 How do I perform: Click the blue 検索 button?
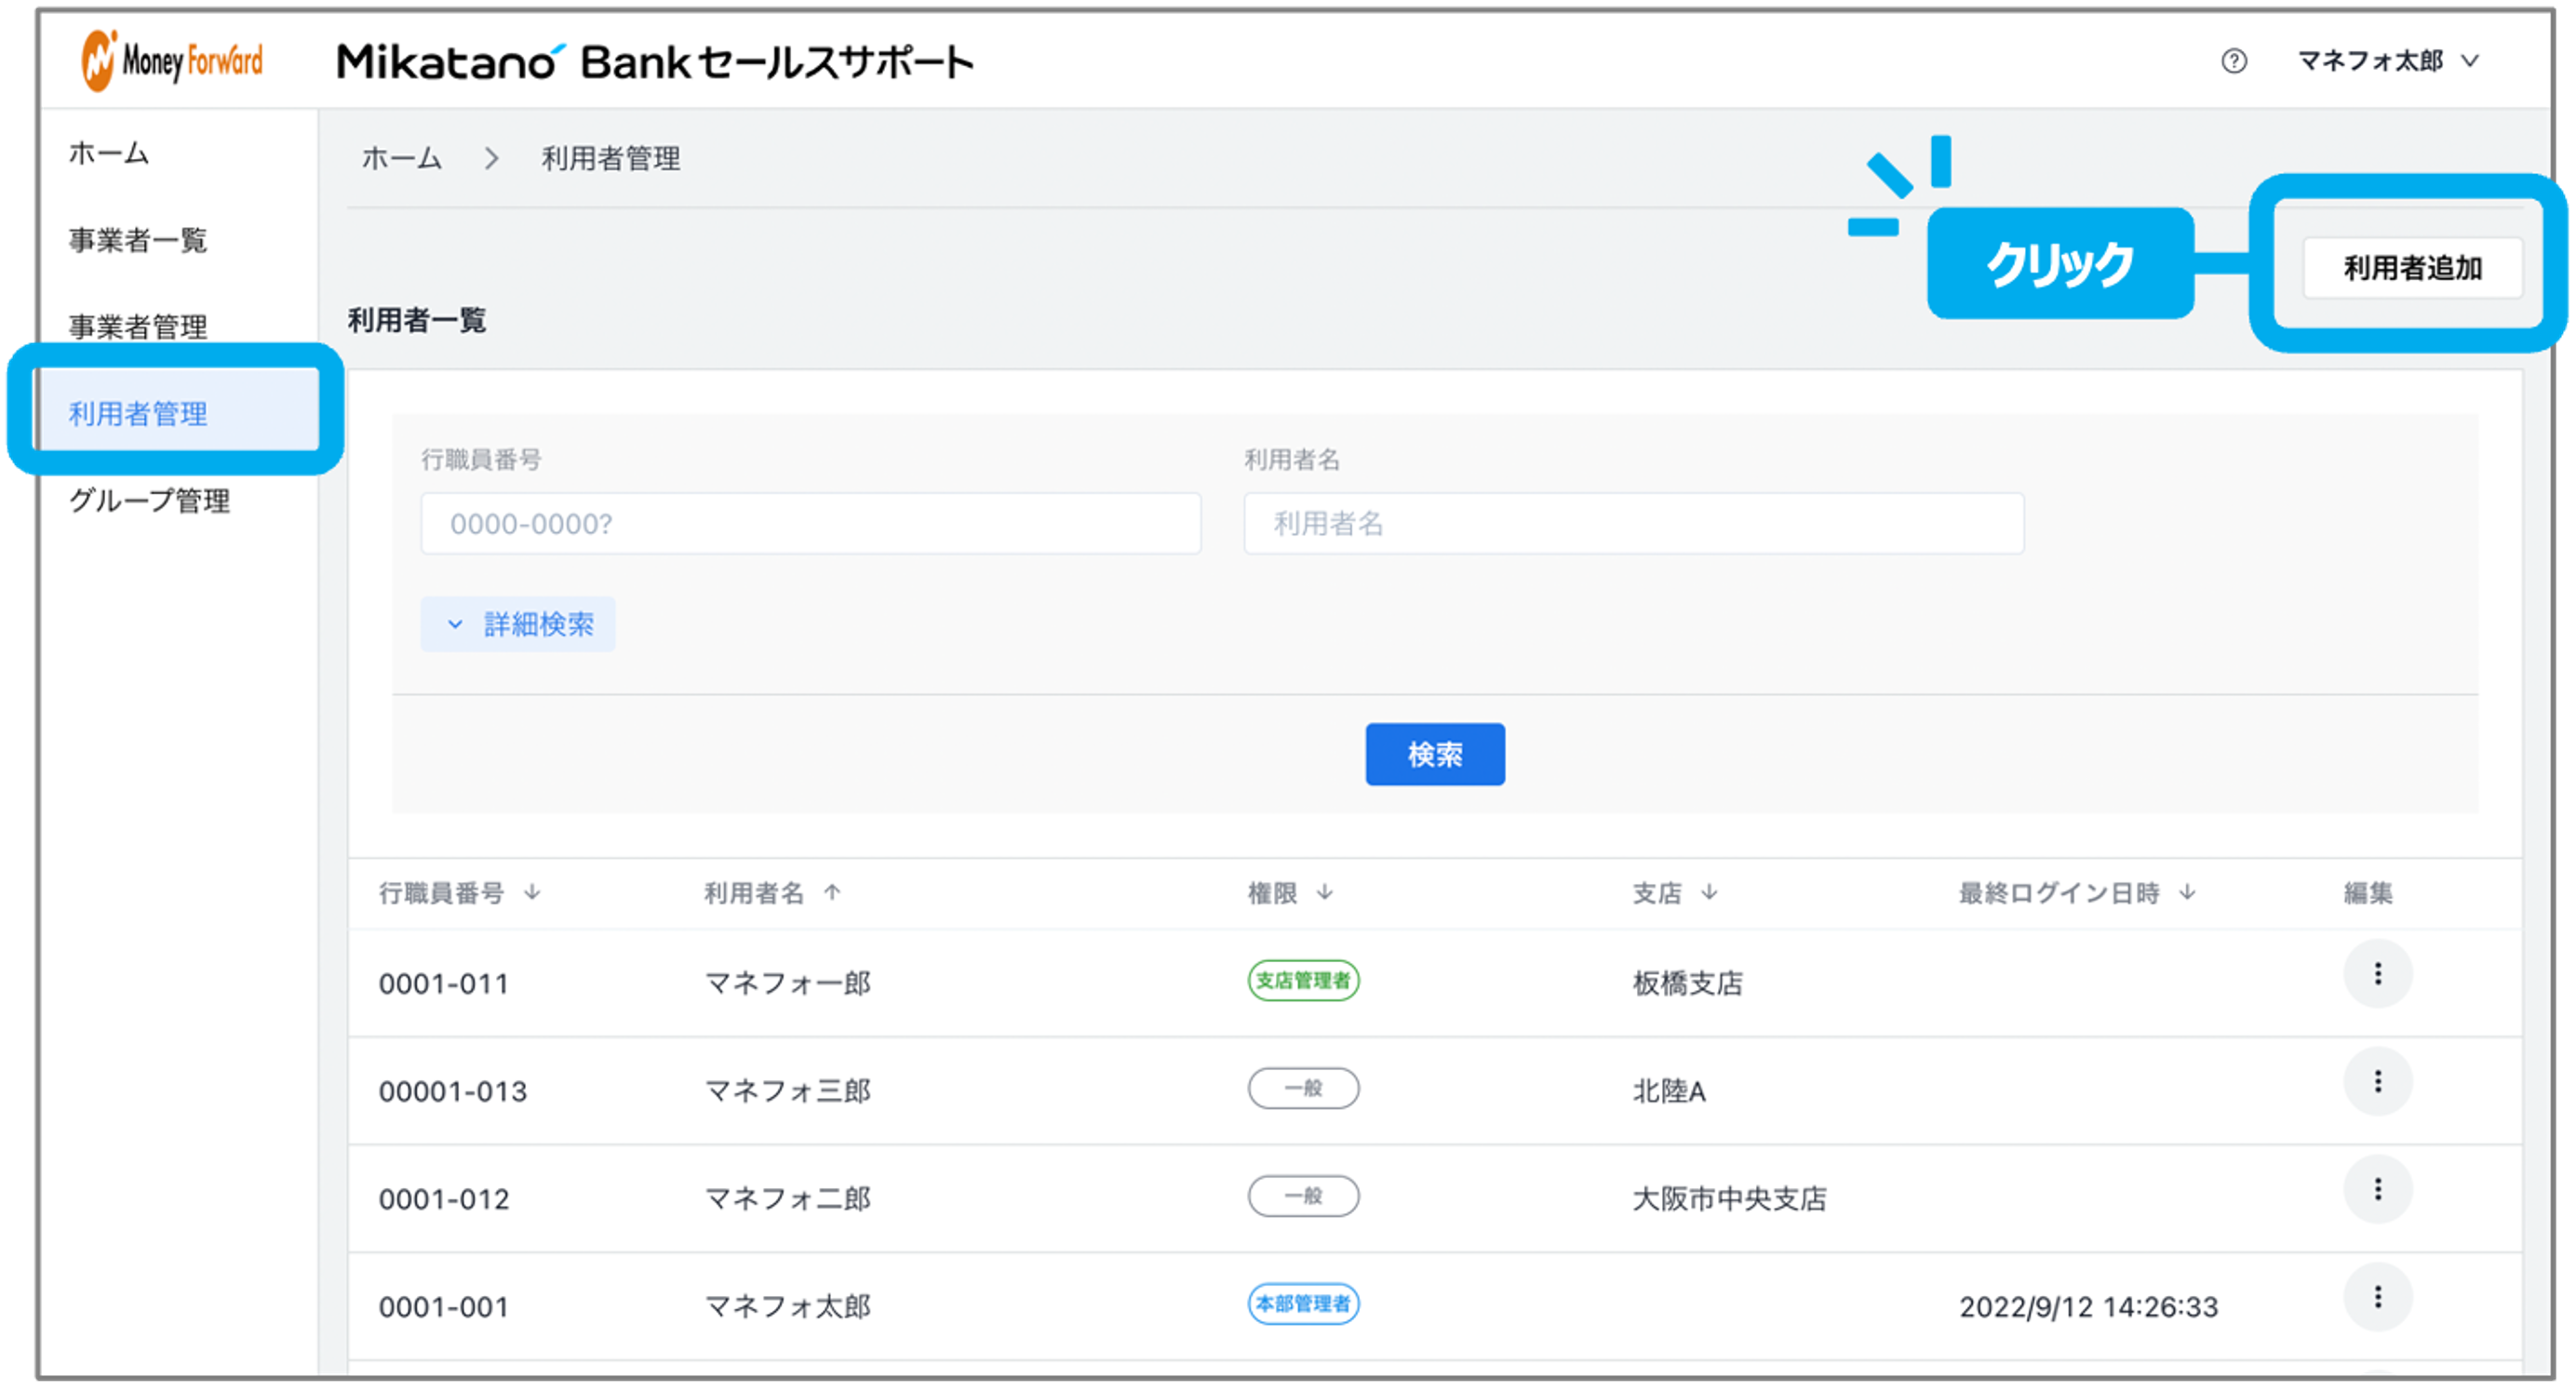[1435, 754]
